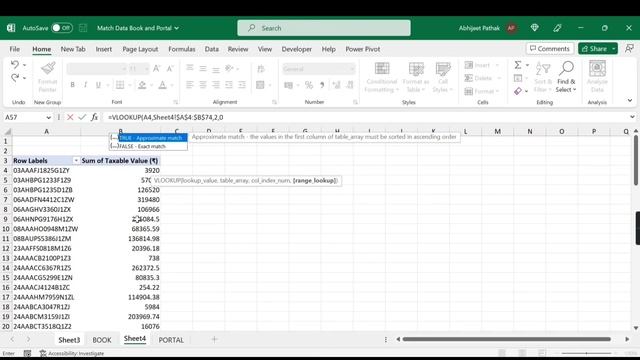Click the AutoSum sigma icon
640x360 pixels.
518,64
